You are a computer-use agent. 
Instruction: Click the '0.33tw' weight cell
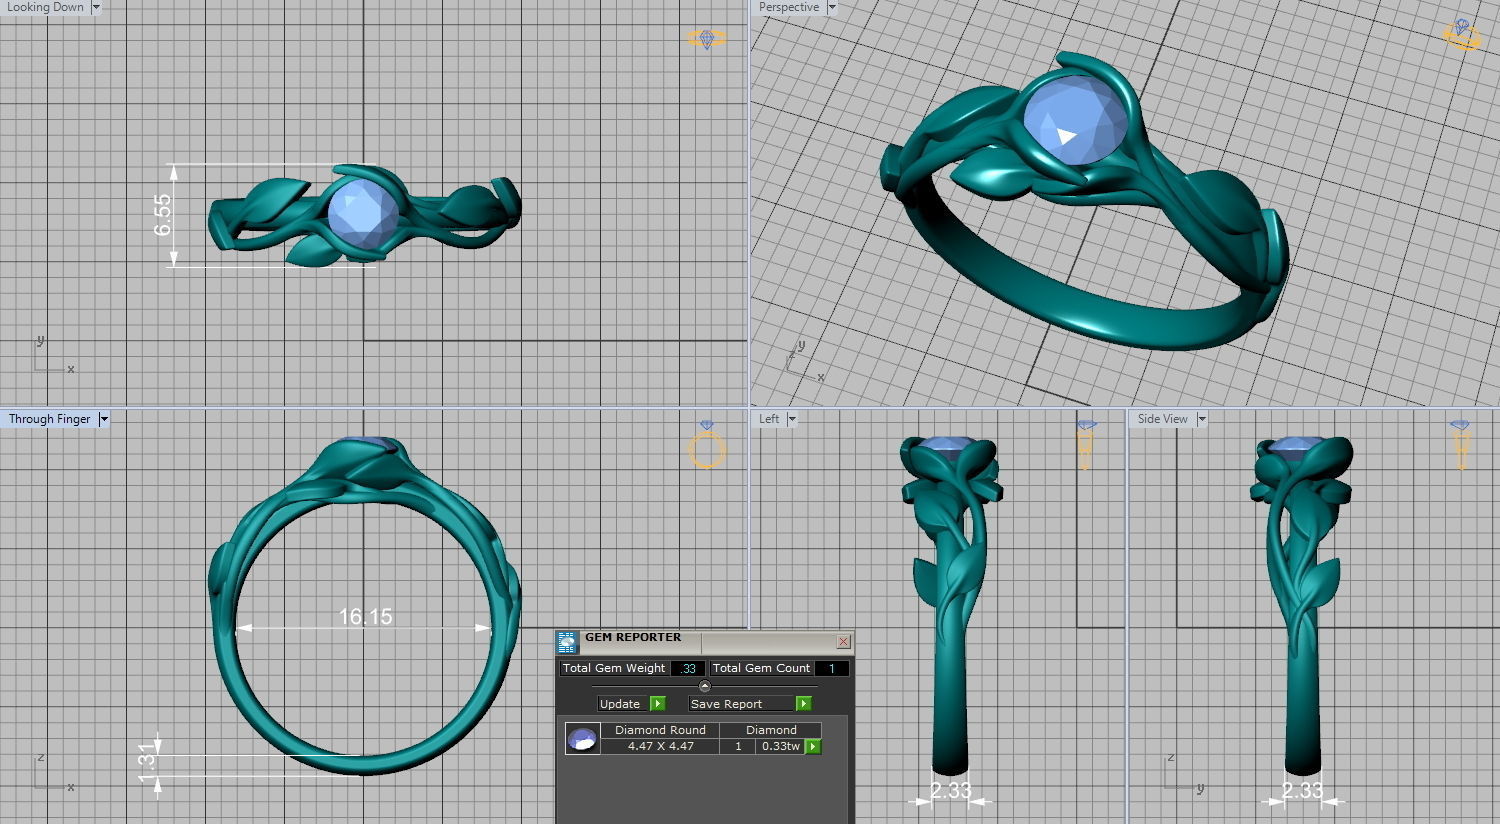781,746
